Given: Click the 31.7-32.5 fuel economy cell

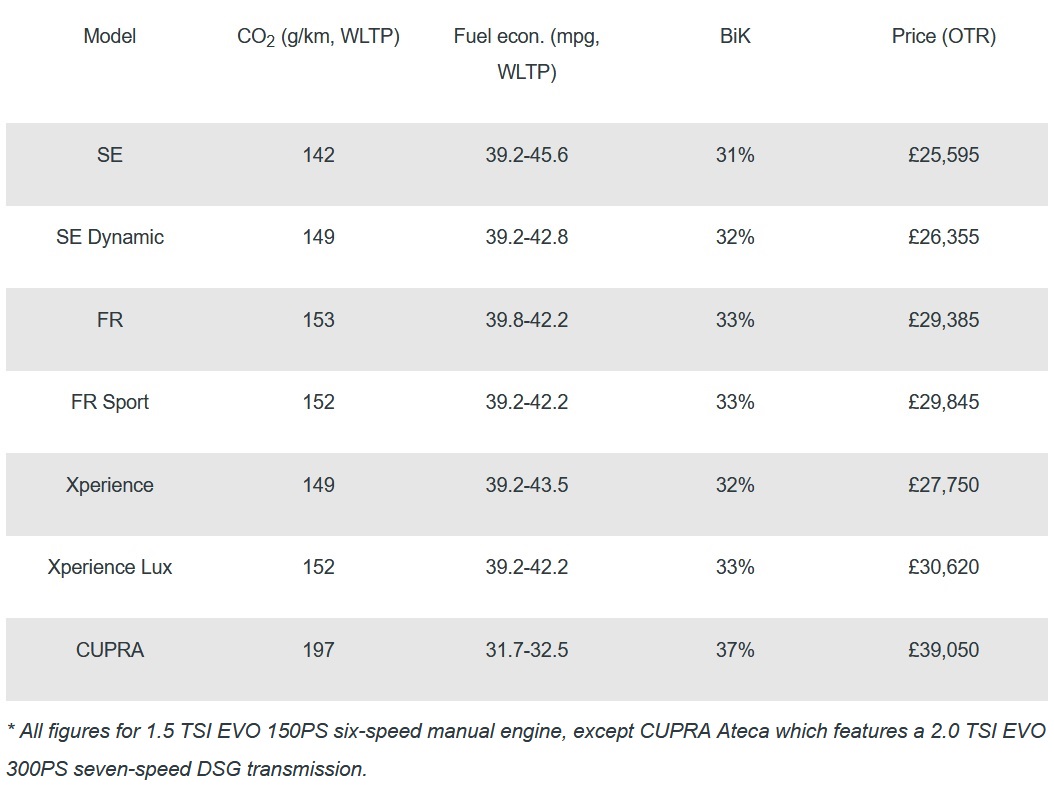Looking at the screenshot, I should 526,650.
